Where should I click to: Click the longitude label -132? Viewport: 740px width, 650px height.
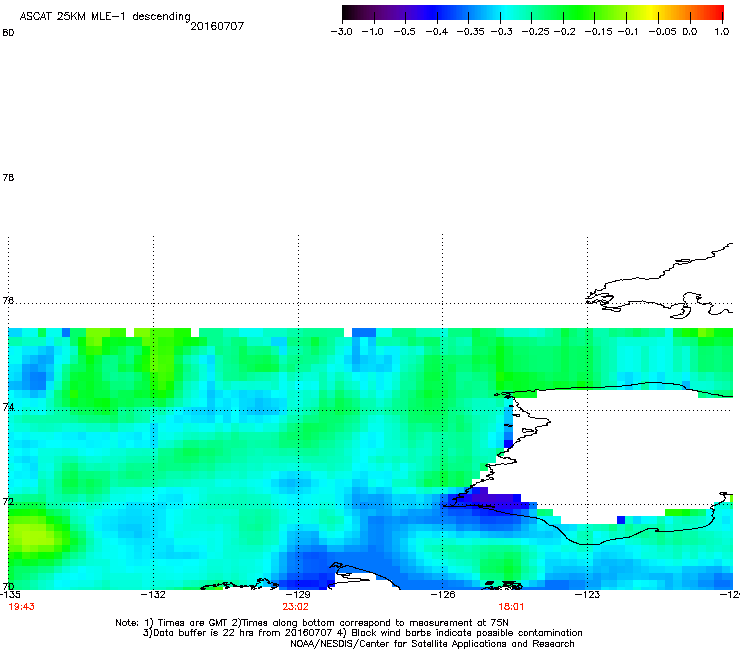point(153,594)
